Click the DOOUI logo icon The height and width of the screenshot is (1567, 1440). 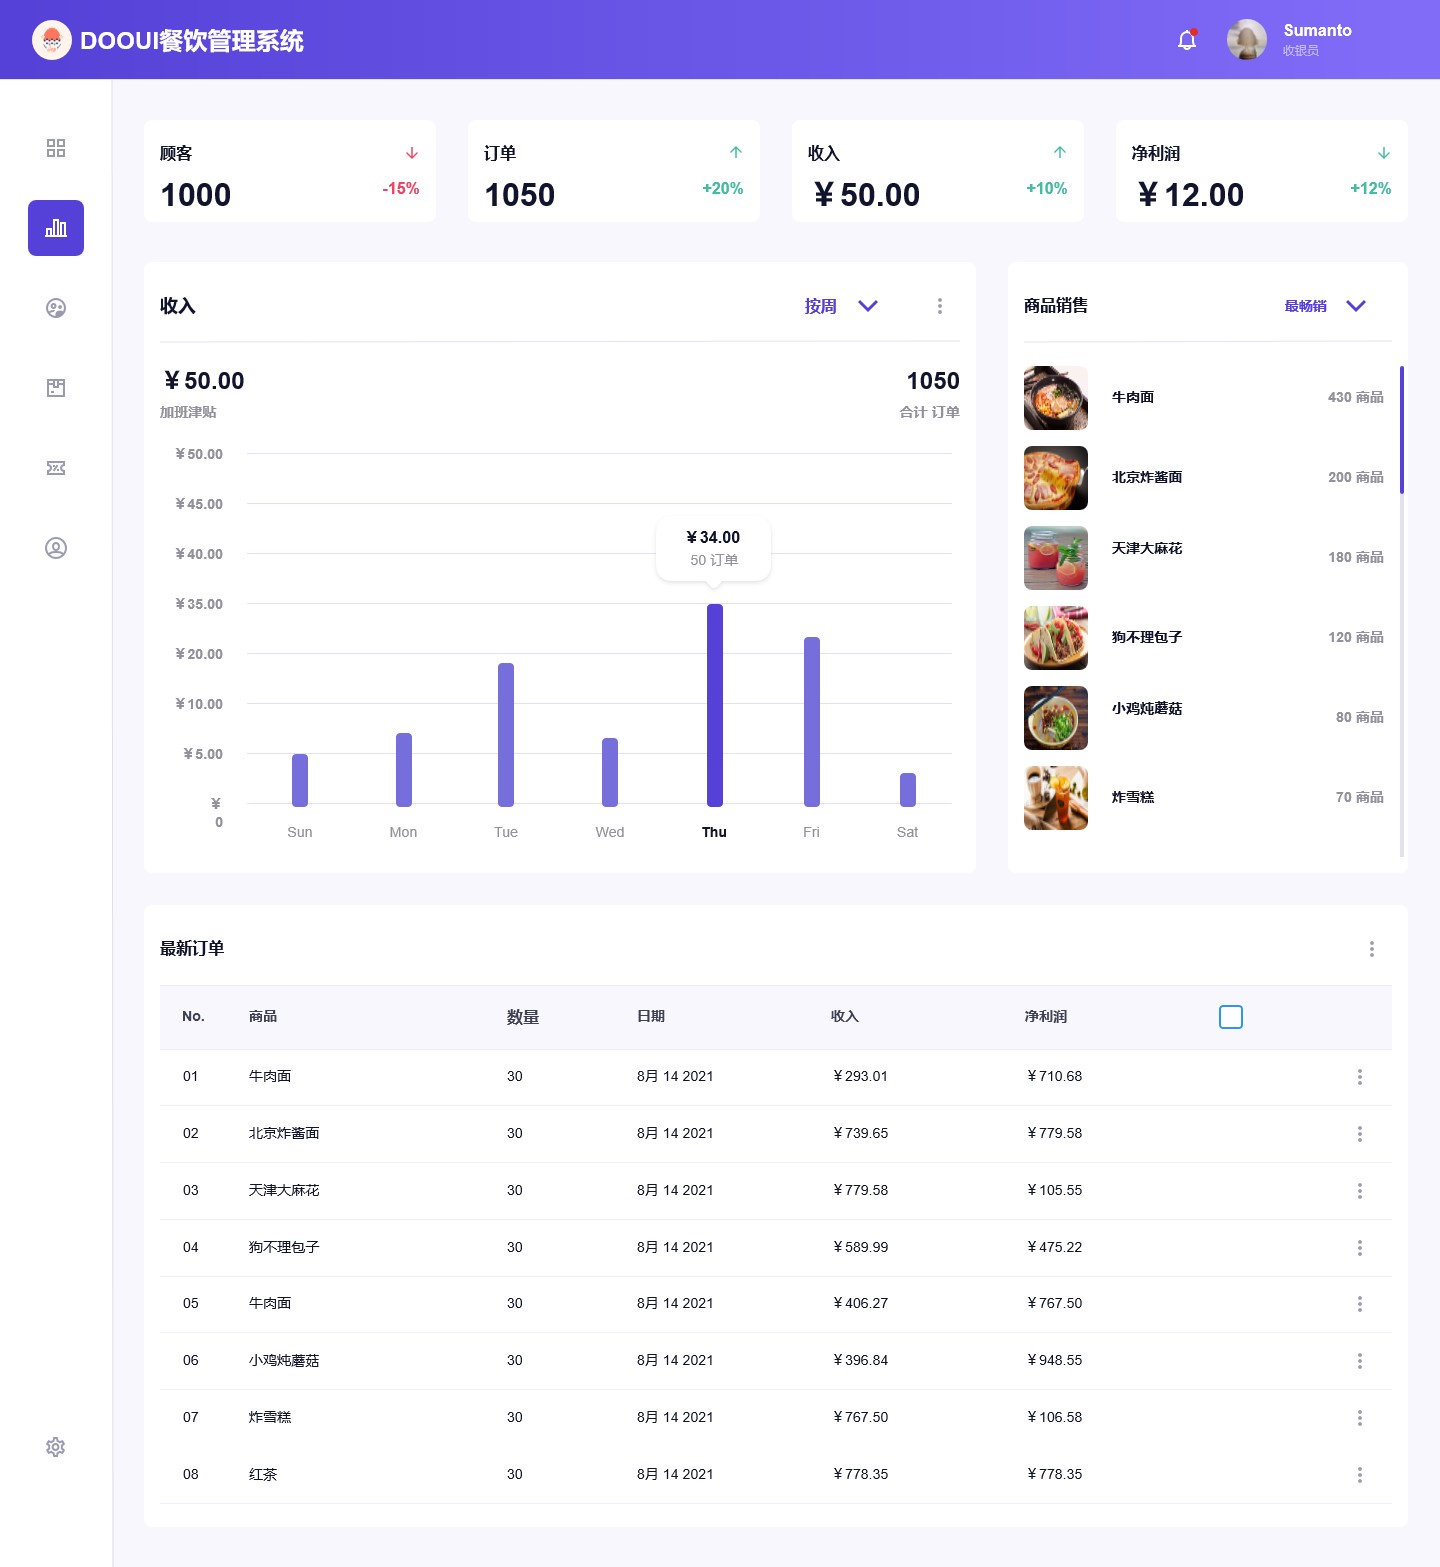52,40
